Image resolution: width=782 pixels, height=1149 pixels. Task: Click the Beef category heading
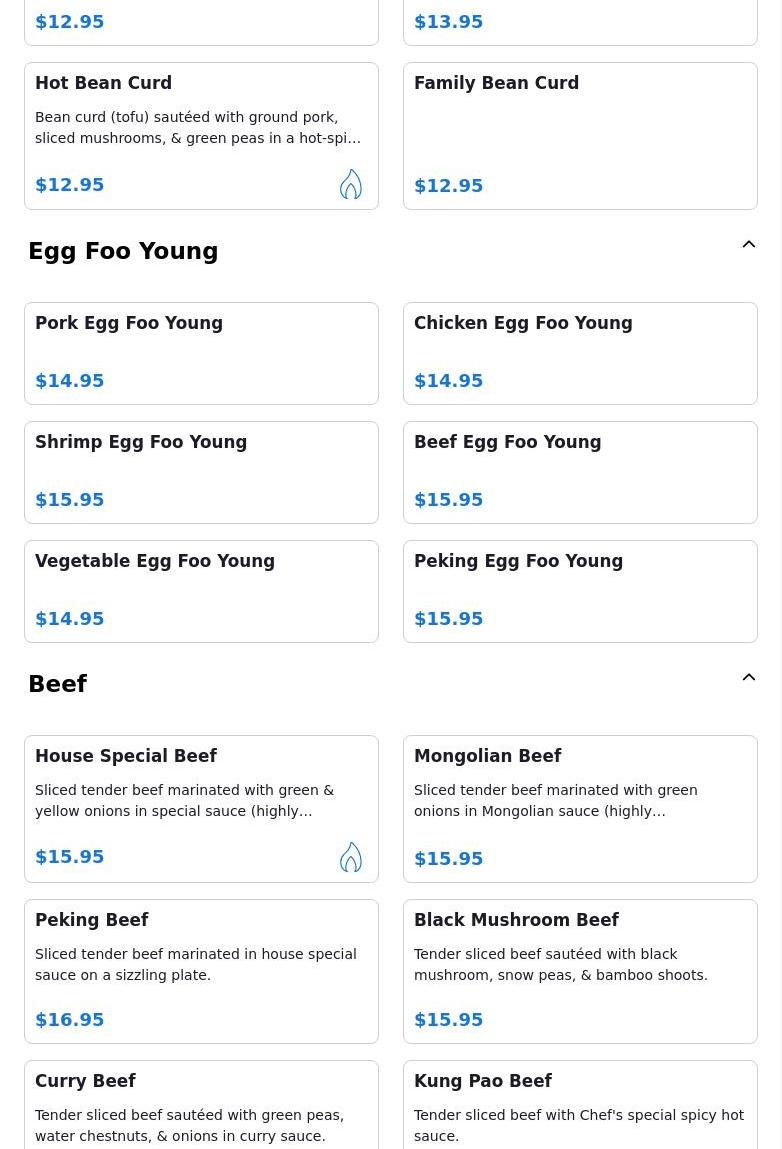(58, 684)
